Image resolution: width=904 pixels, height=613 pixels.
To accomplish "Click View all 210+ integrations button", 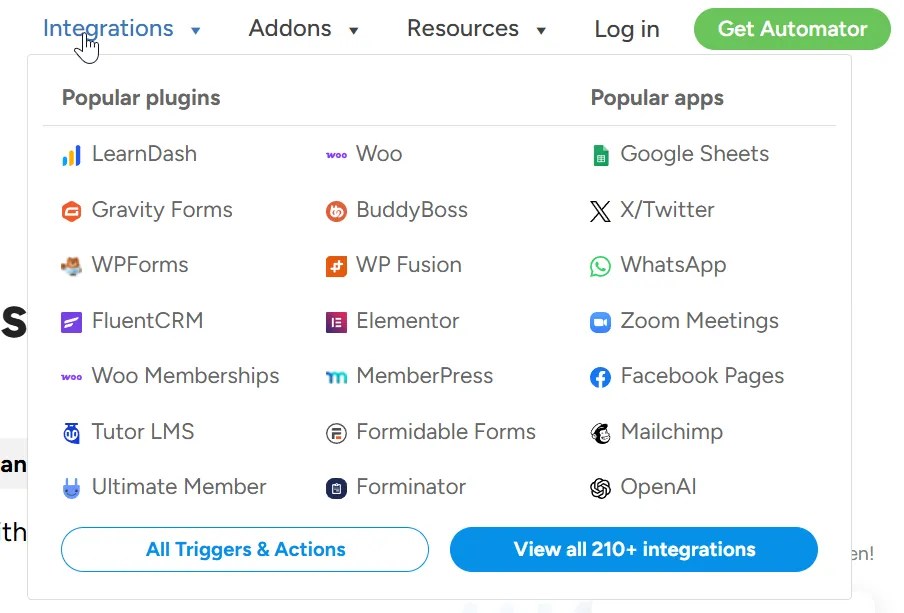I will click(x=634, y=549).
